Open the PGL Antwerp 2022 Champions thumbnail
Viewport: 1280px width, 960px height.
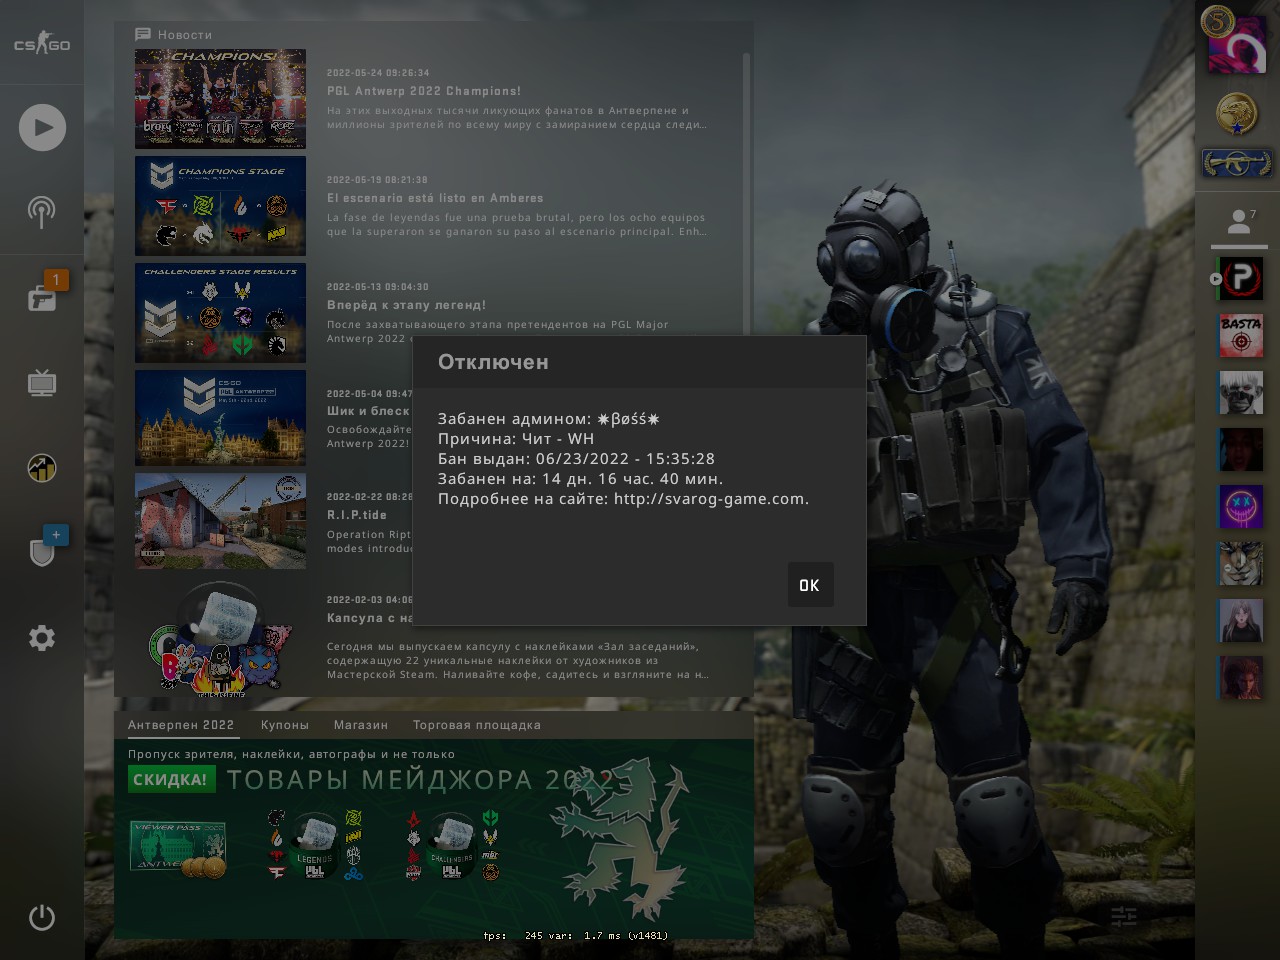[220, 99]
